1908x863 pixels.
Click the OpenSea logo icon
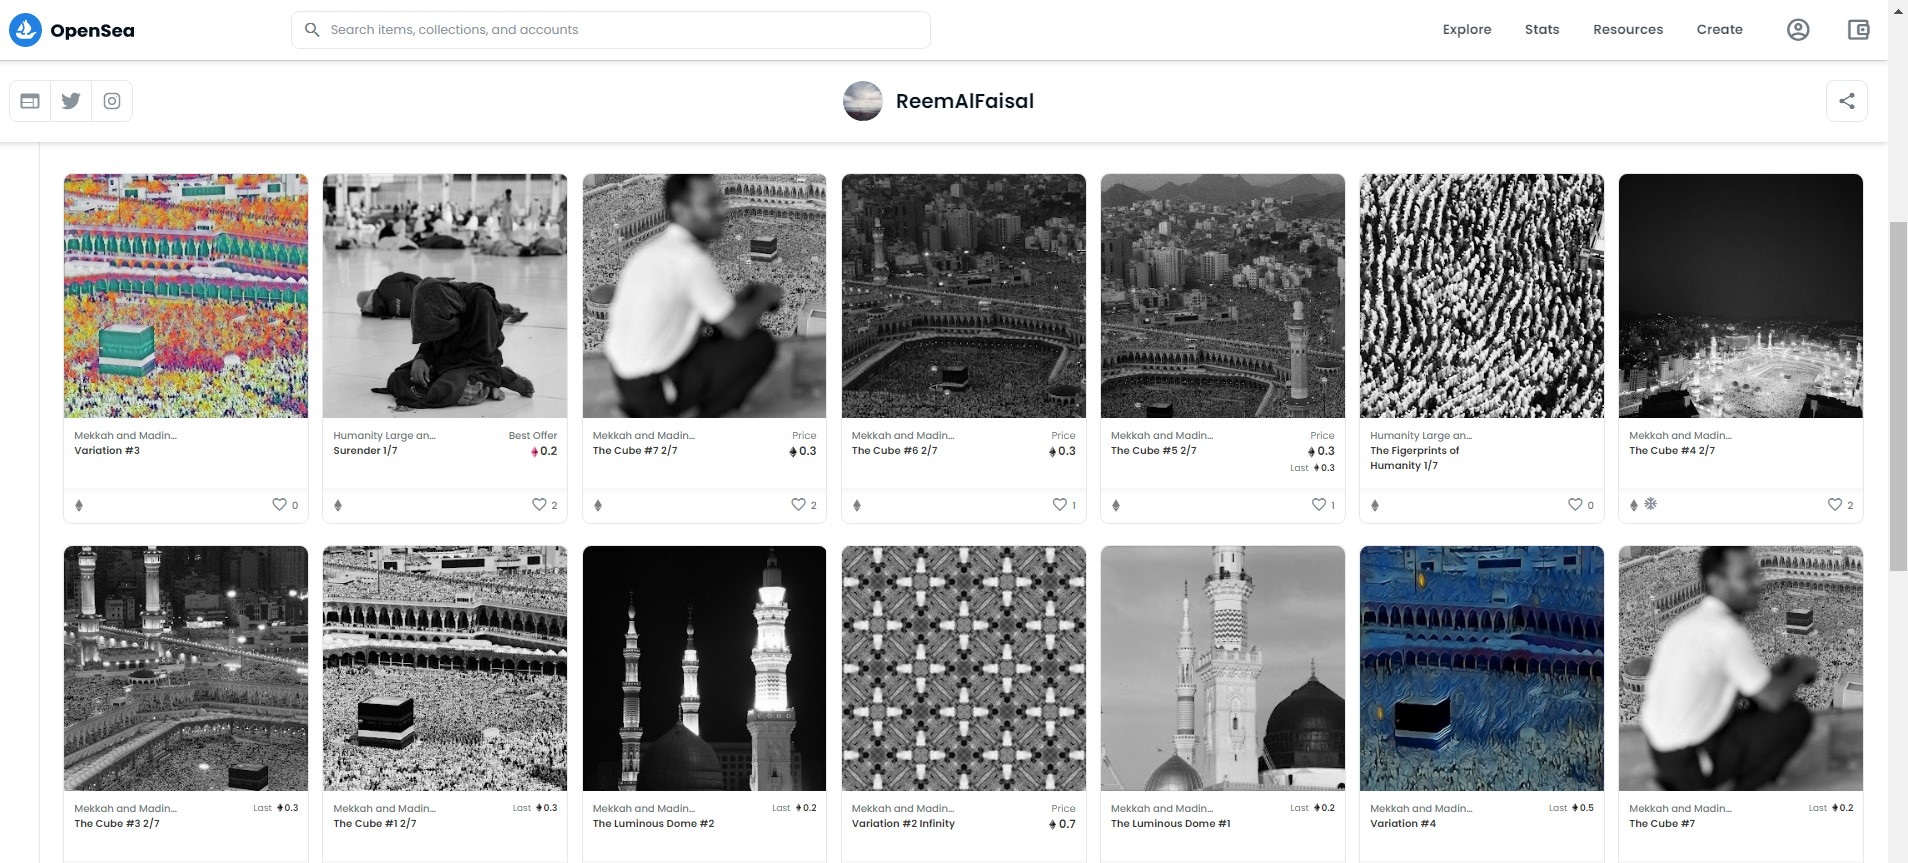click(26, 30)
